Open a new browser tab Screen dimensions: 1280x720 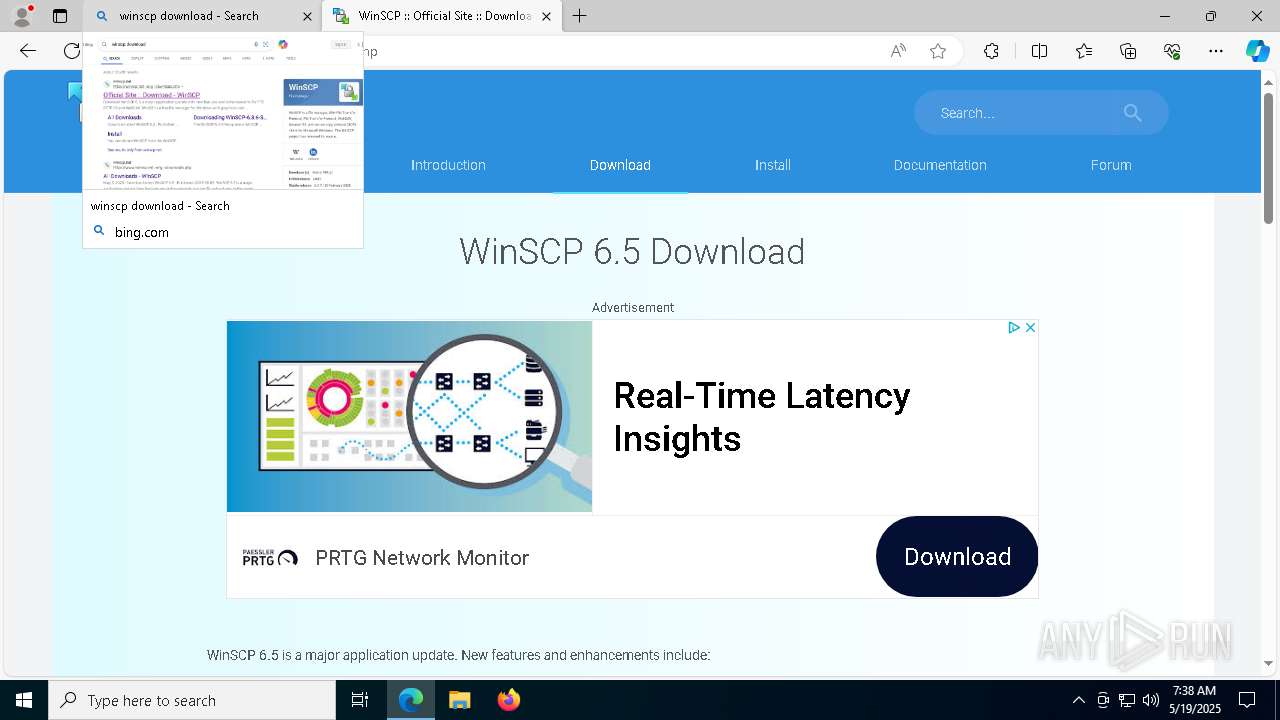[x=580, y=16]
